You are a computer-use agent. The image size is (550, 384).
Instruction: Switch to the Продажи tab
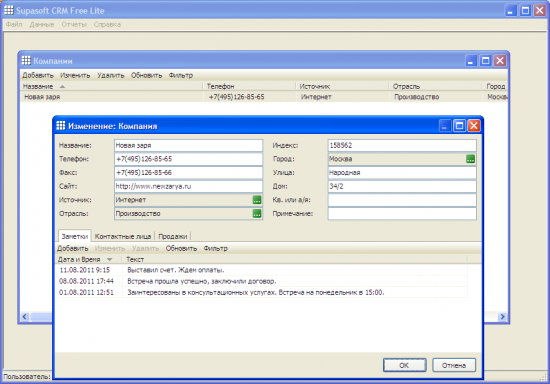[173, 236]
